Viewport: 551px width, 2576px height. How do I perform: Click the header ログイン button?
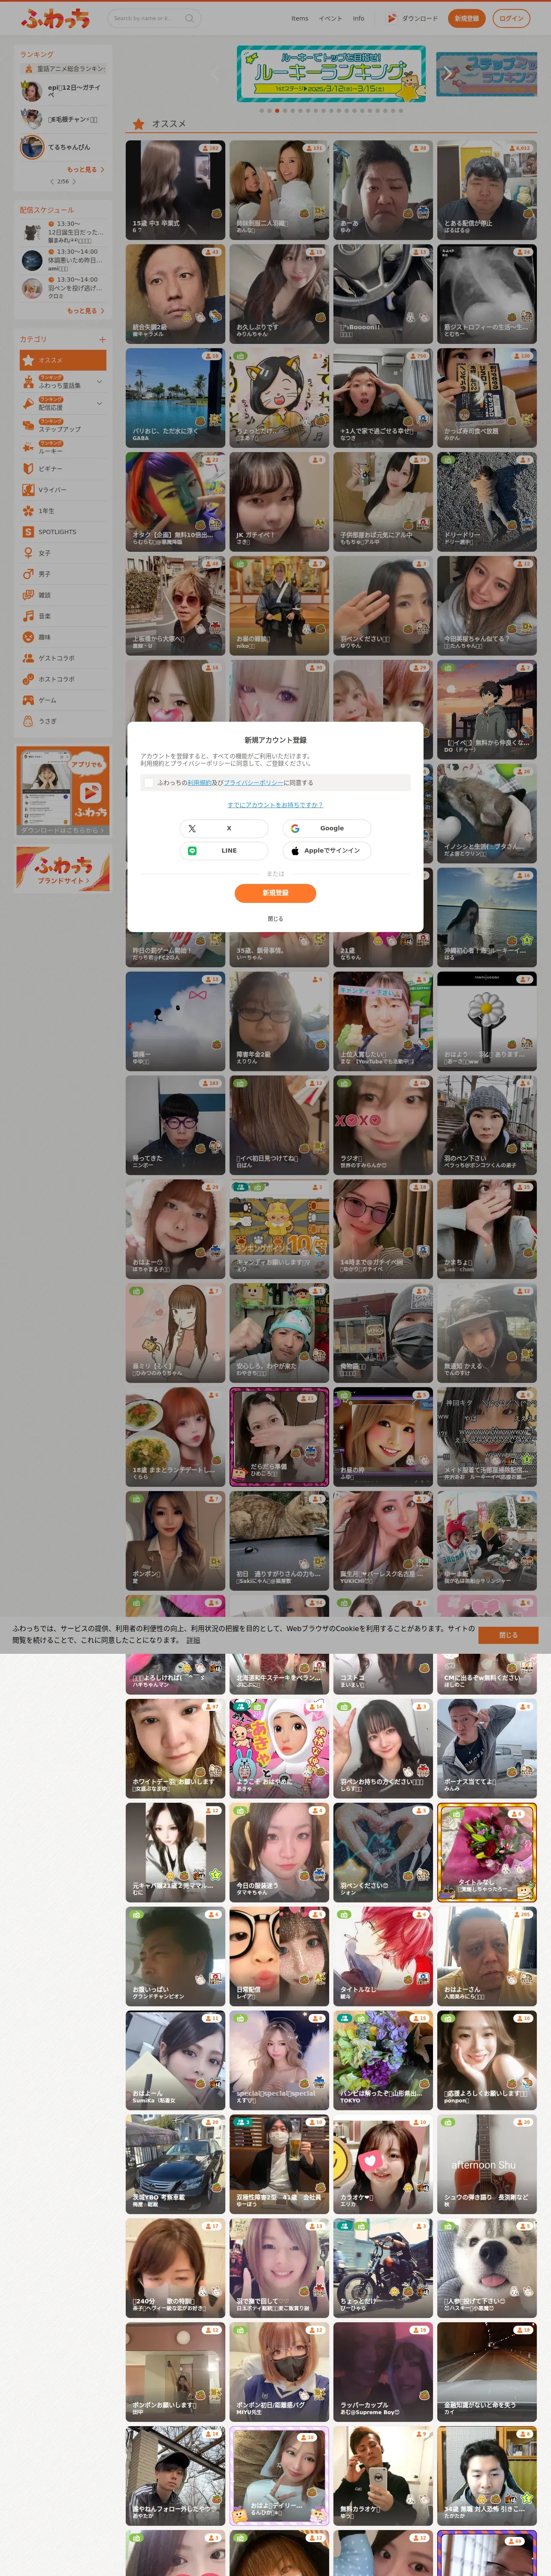pos(511,18)
